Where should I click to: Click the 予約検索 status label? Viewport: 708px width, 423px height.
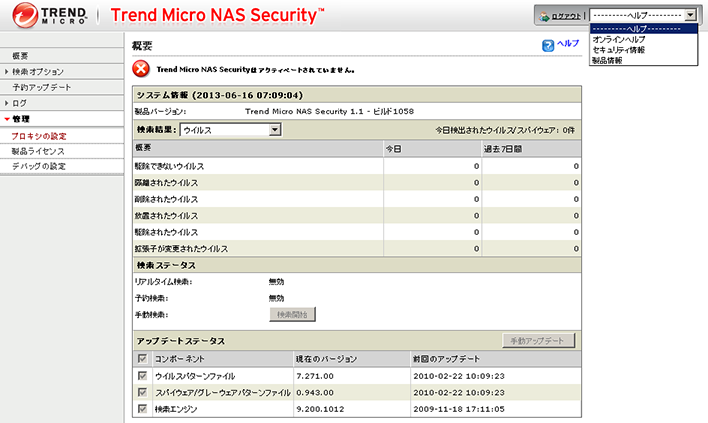[x=152, y=298]
